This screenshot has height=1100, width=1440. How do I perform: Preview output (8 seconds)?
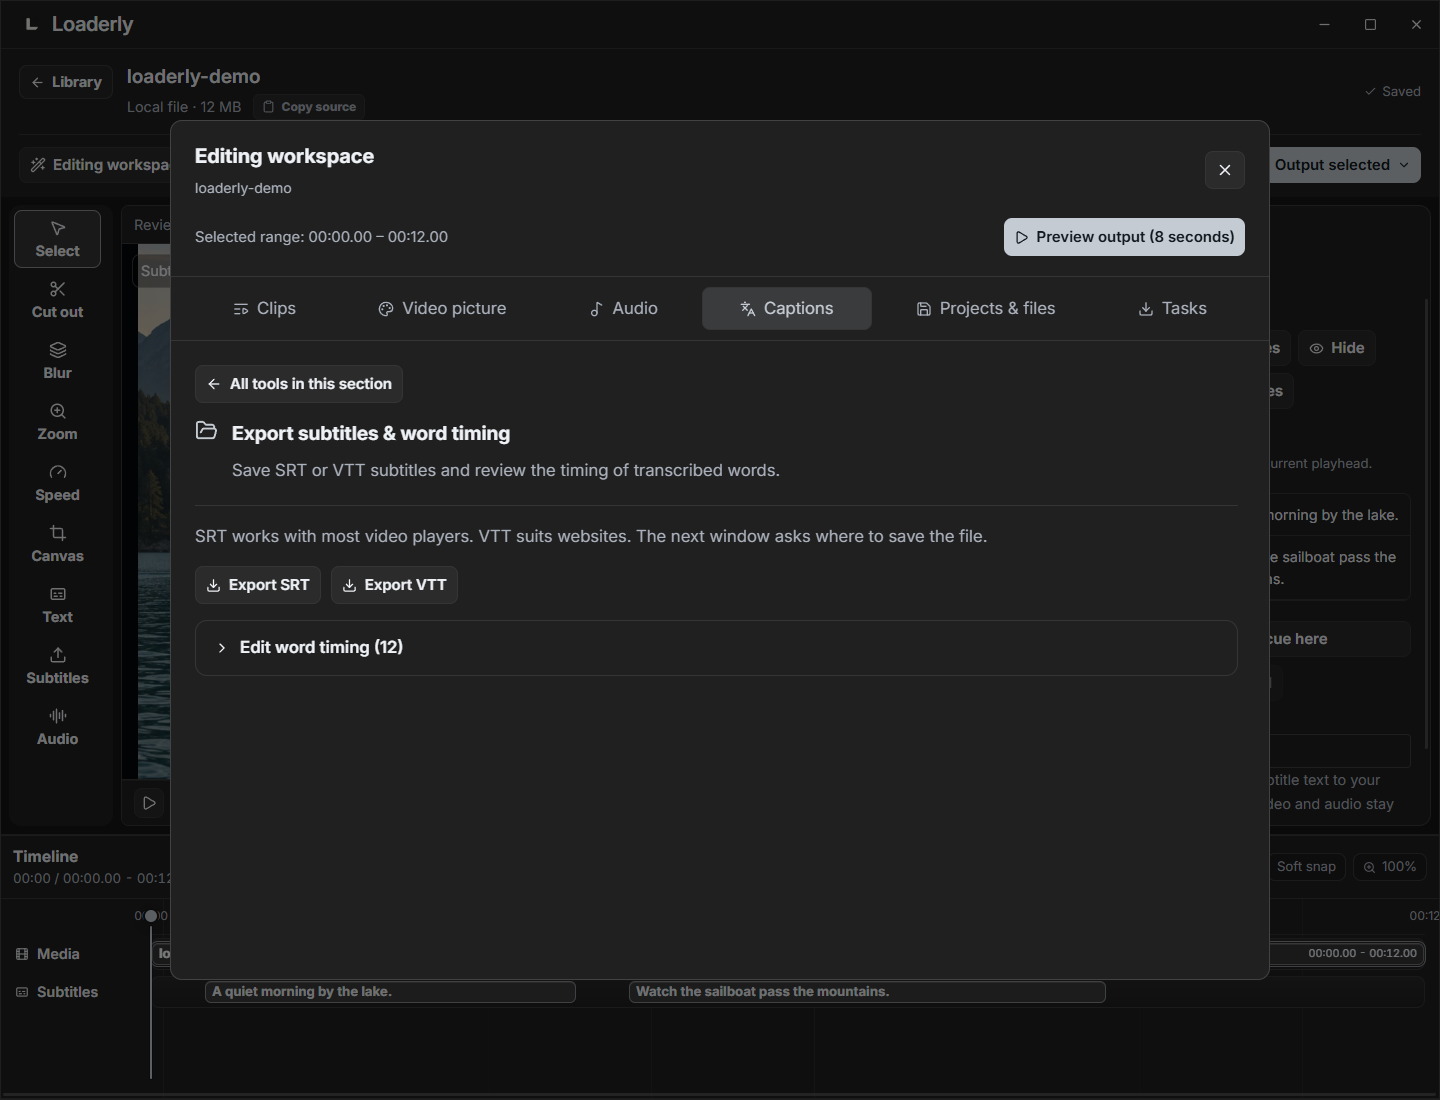point(1124,237)
